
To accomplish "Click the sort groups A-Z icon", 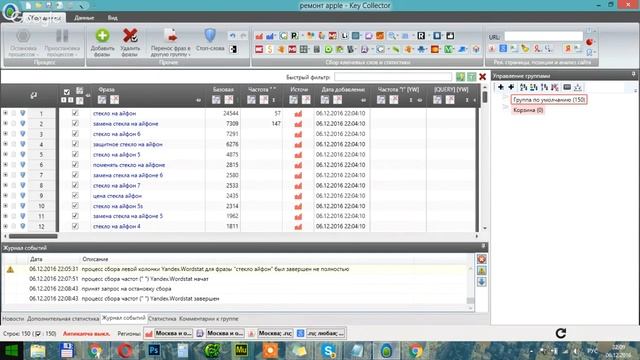I will tap(524, 87).
